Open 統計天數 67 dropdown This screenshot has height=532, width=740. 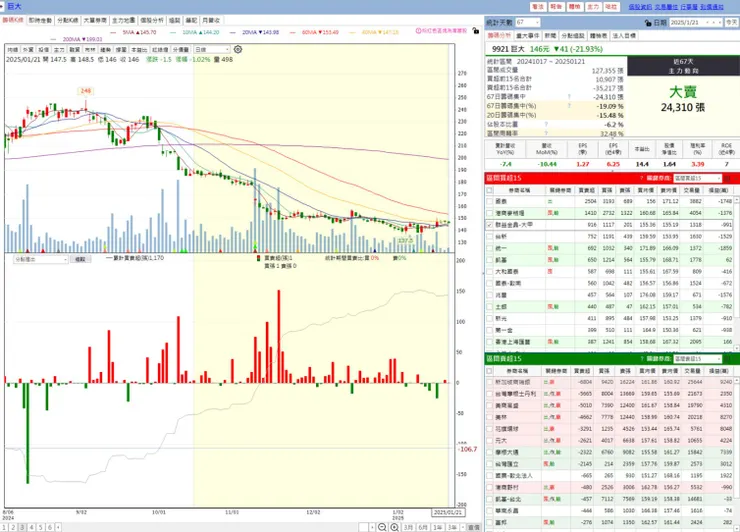528,22
